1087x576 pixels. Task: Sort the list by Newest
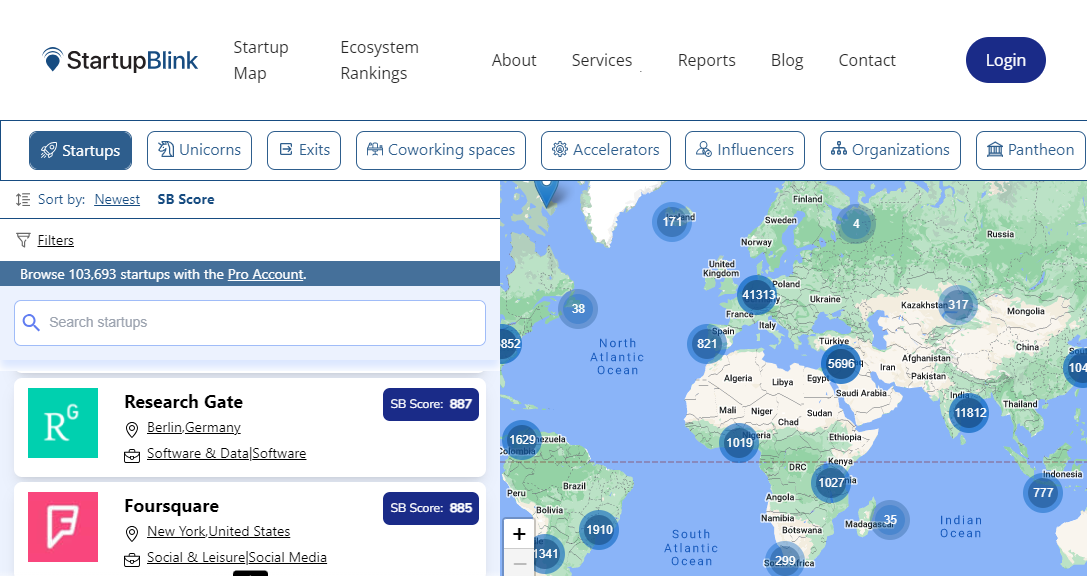[x=117, y=199]
